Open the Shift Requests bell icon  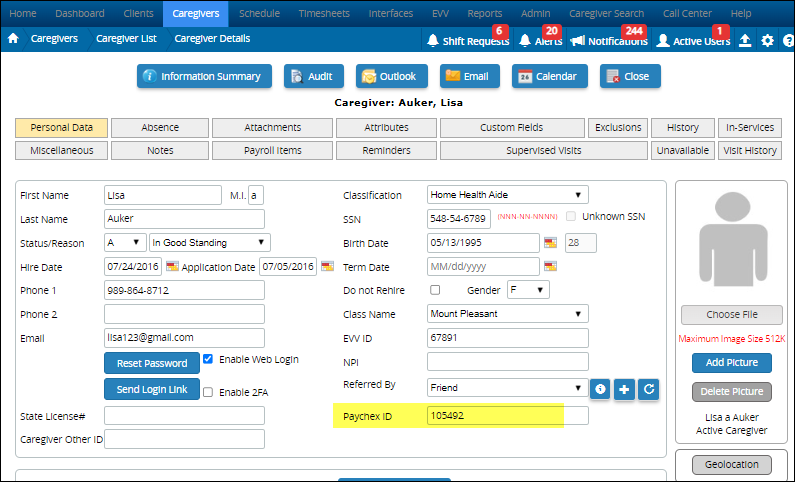[x=432, y=41]
